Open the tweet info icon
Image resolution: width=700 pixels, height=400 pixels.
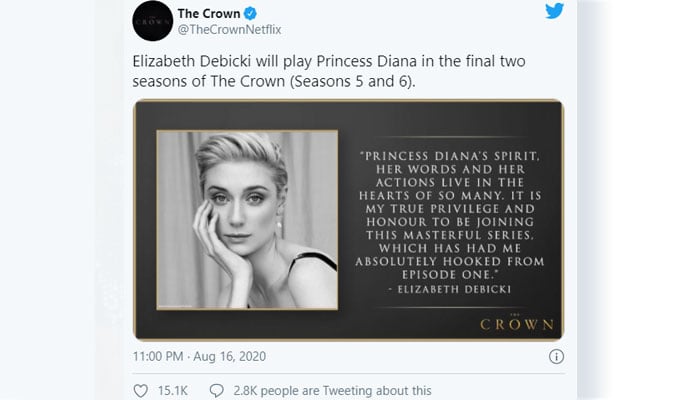click(556, 355)
